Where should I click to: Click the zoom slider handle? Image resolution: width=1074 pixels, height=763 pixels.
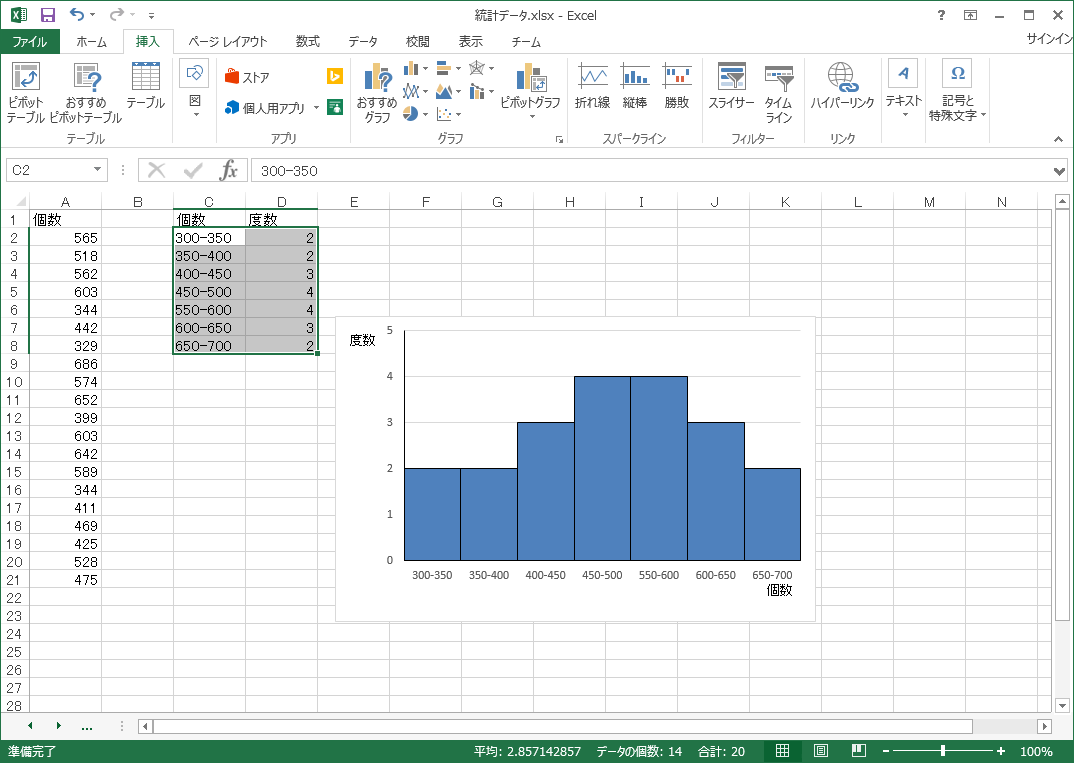[x=943, y=751]
